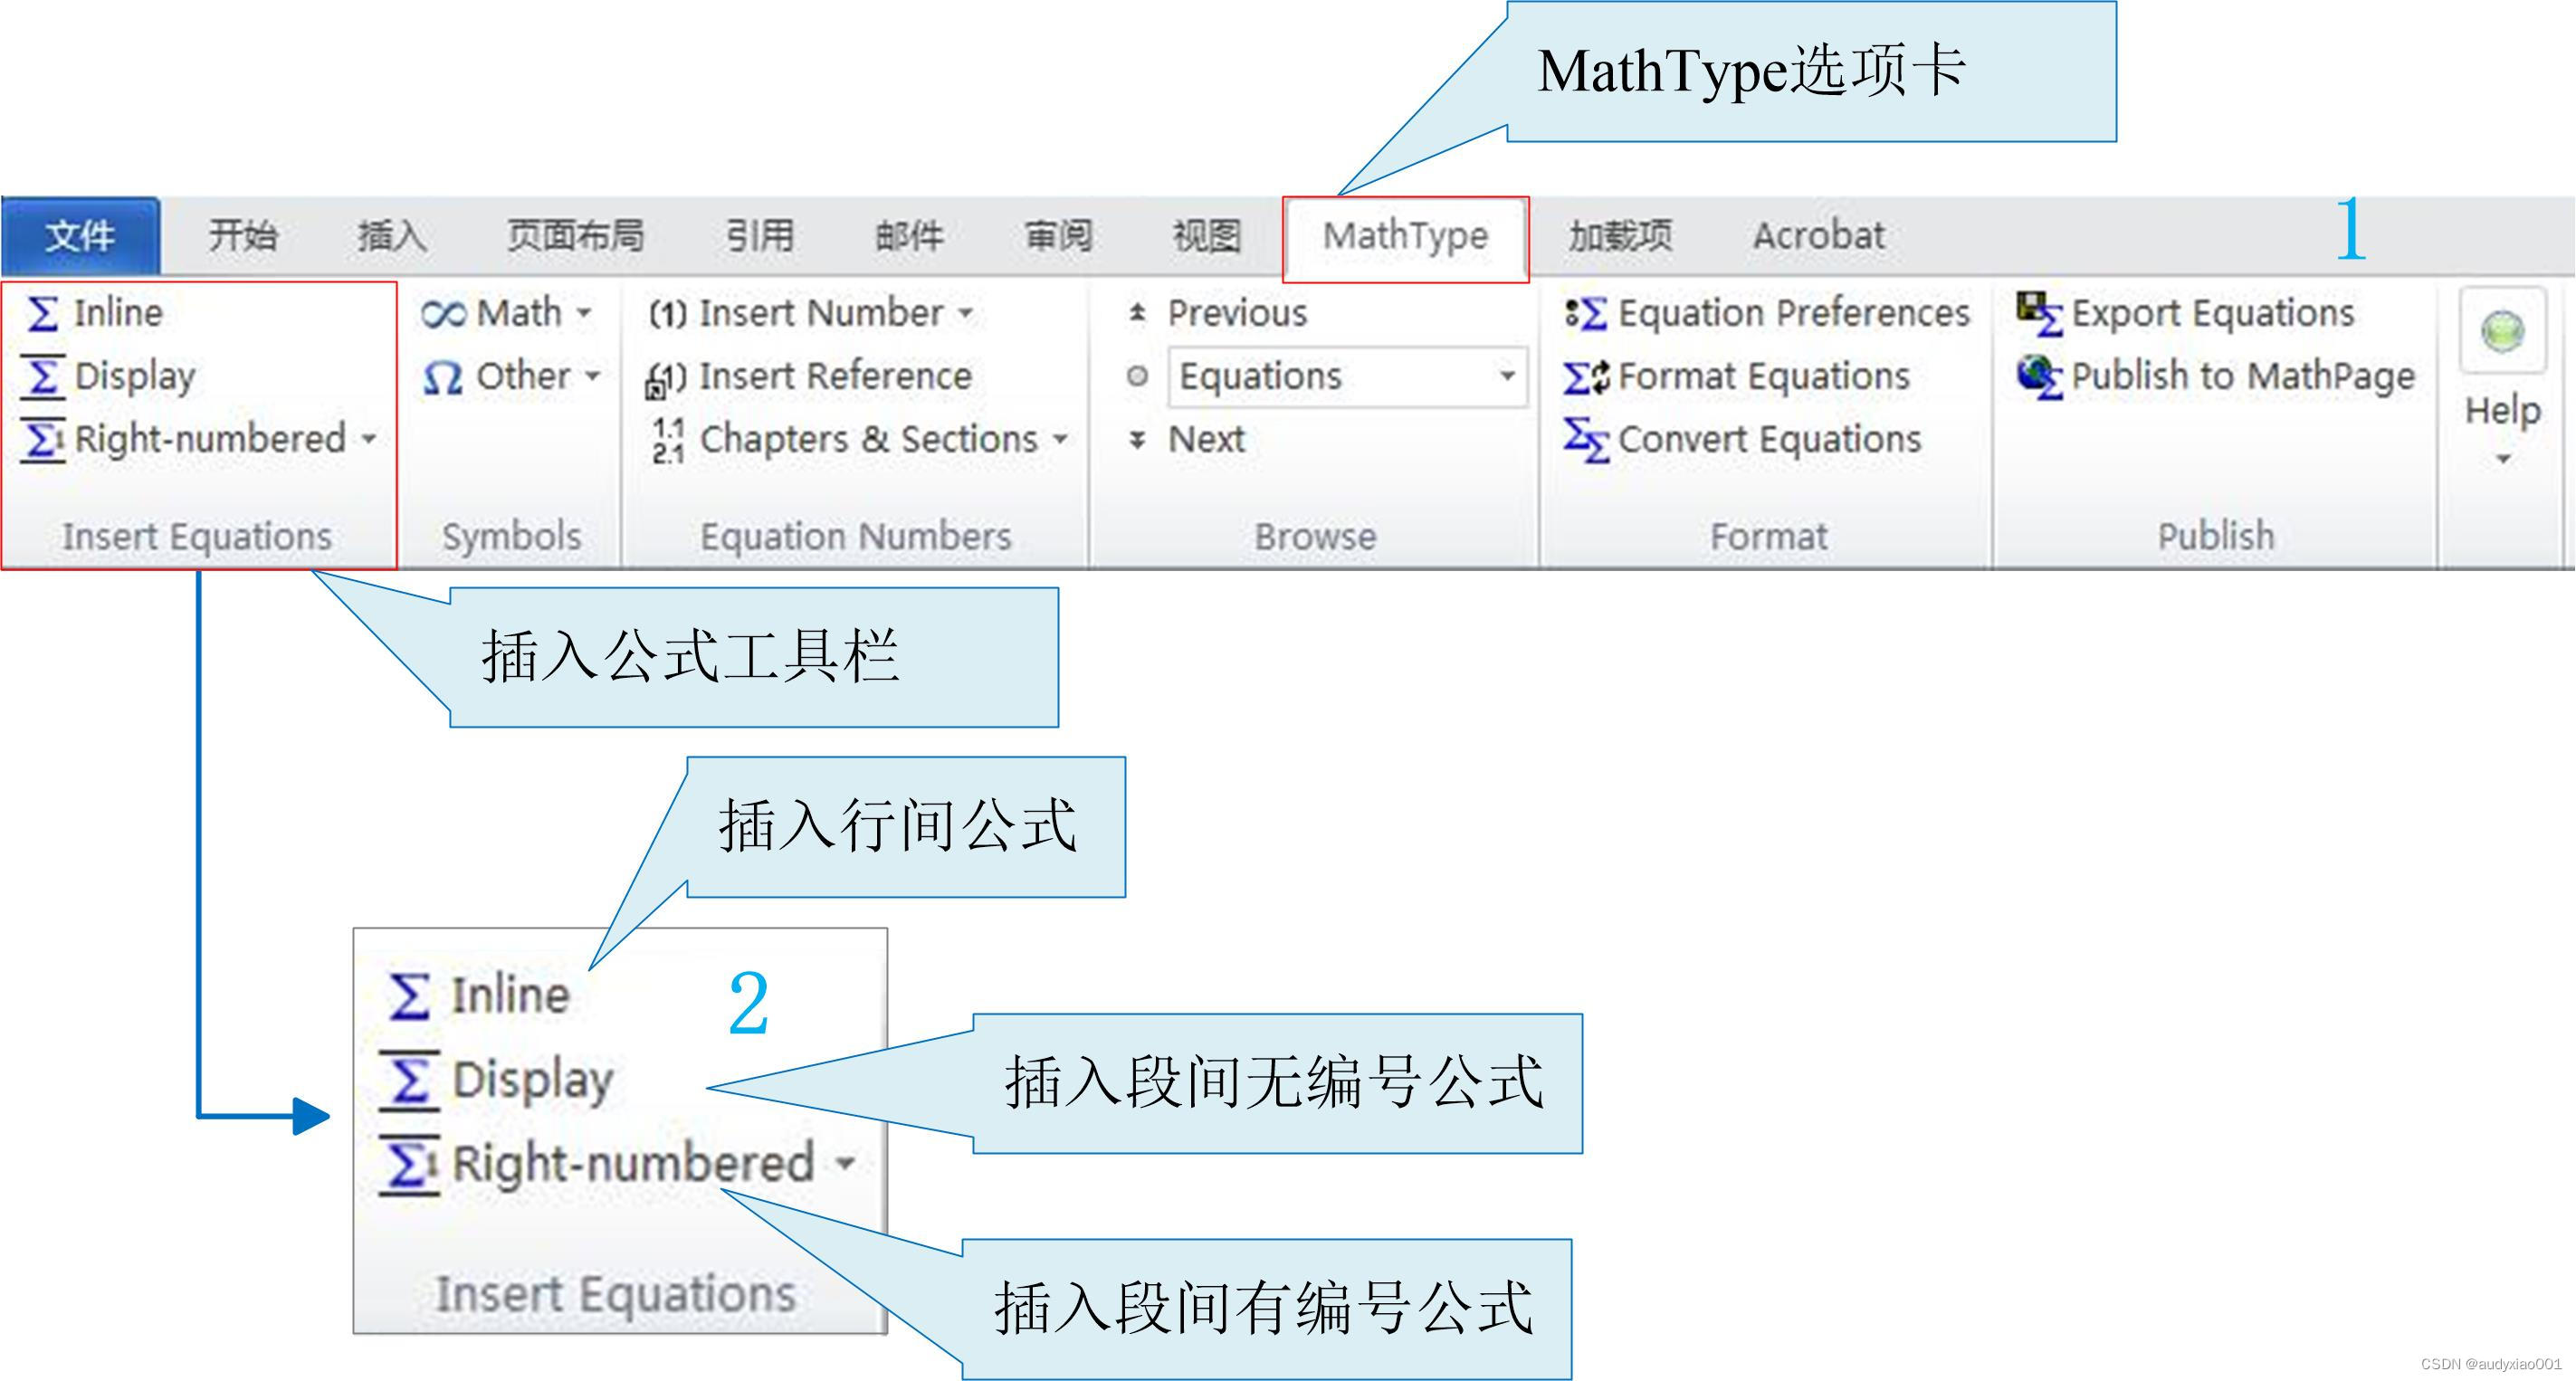Viewport: 2576px width, 1381px height.
Task: Switch to the MathType ribbon tab
Action: 1405,237
